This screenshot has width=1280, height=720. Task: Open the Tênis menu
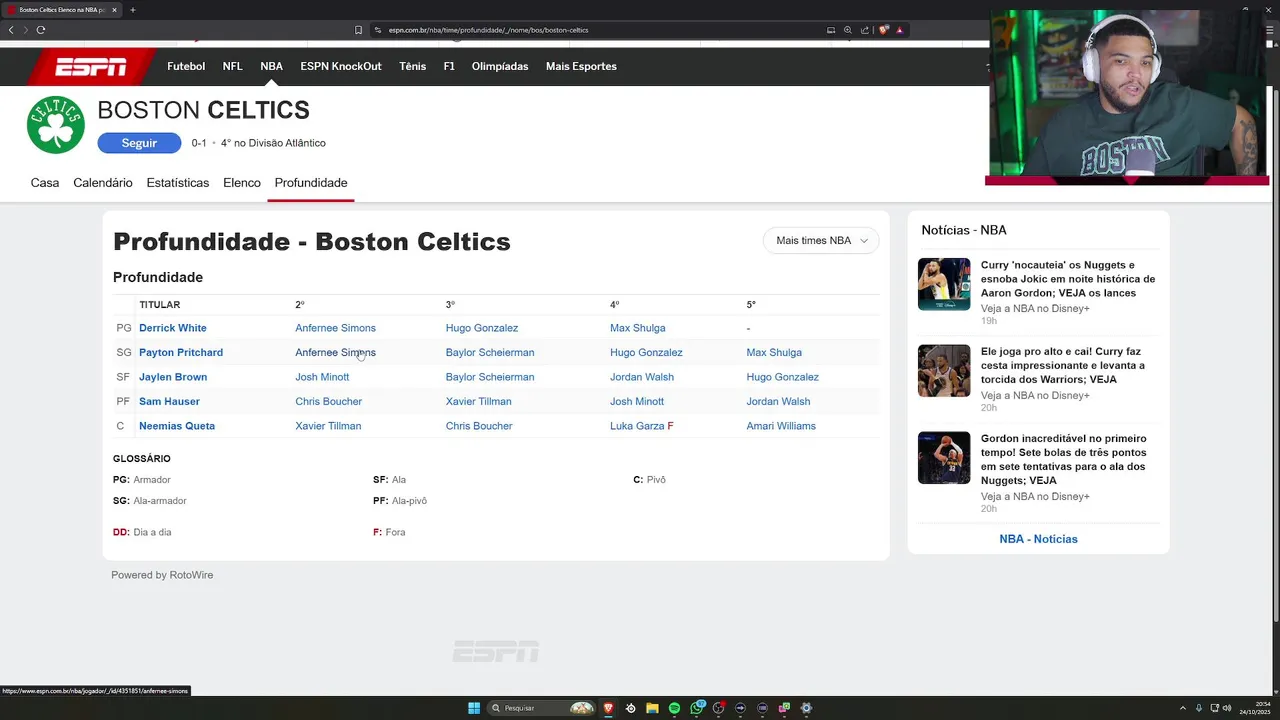click(x=412, y=66)
